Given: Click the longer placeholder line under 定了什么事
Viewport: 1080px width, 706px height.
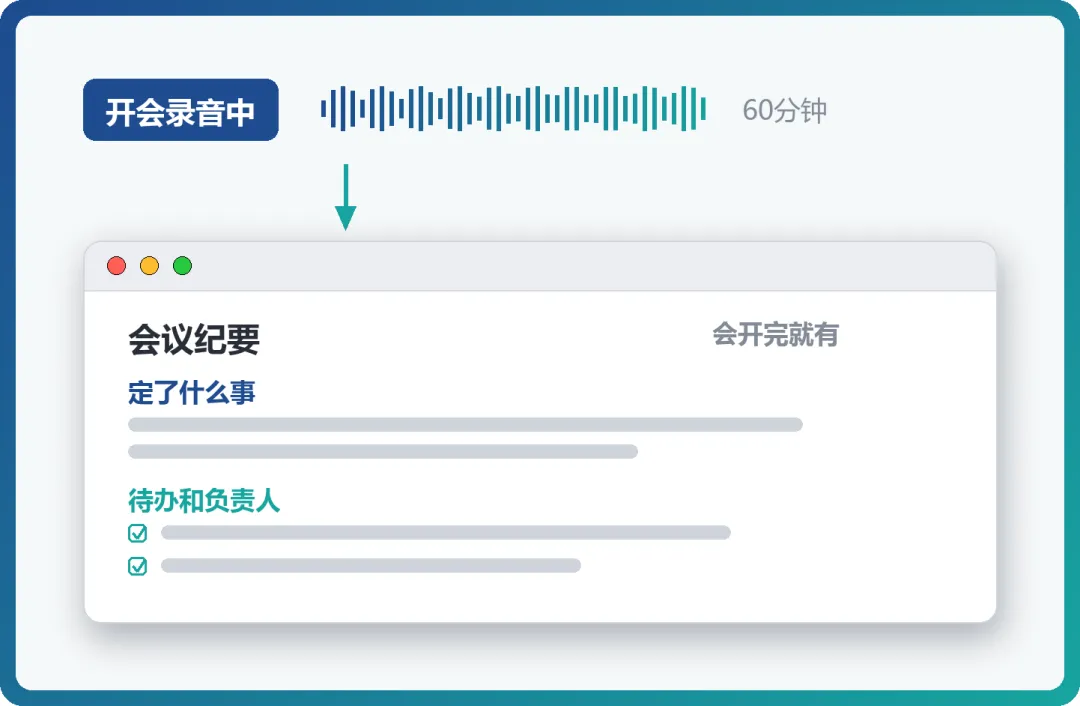Looking at the screenshot, I should click(x=465, y=424).
